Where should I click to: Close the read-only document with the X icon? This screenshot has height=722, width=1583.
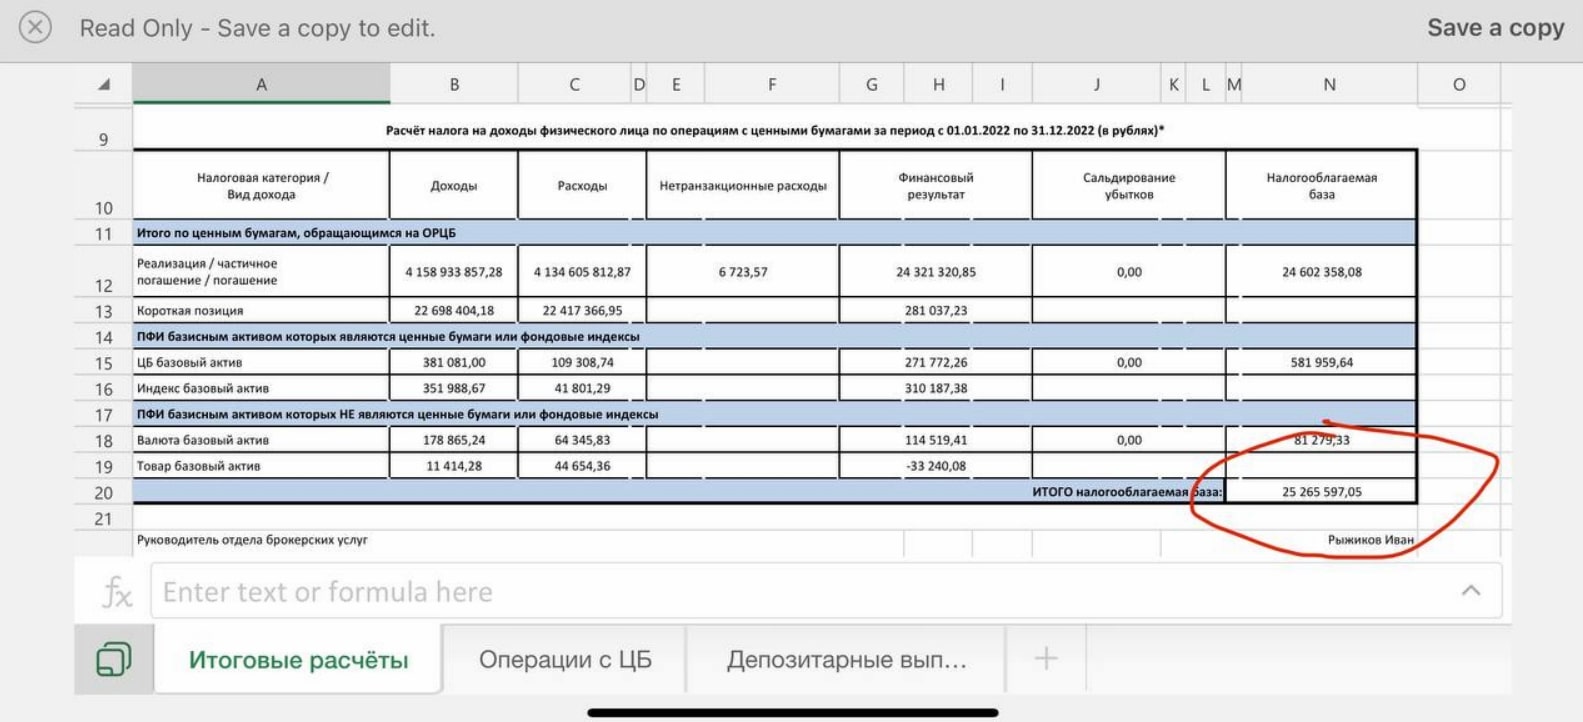(x=35, y=27)
